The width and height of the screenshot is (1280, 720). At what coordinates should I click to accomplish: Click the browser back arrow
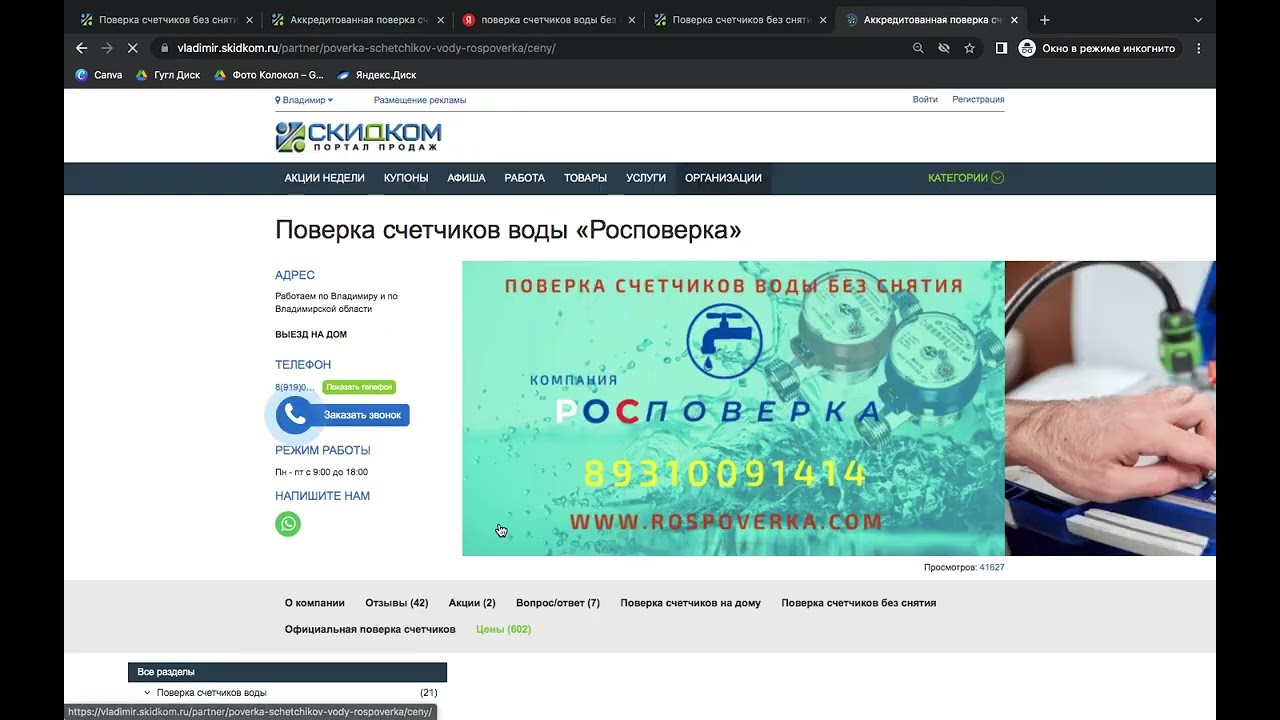tap(82, 48)
